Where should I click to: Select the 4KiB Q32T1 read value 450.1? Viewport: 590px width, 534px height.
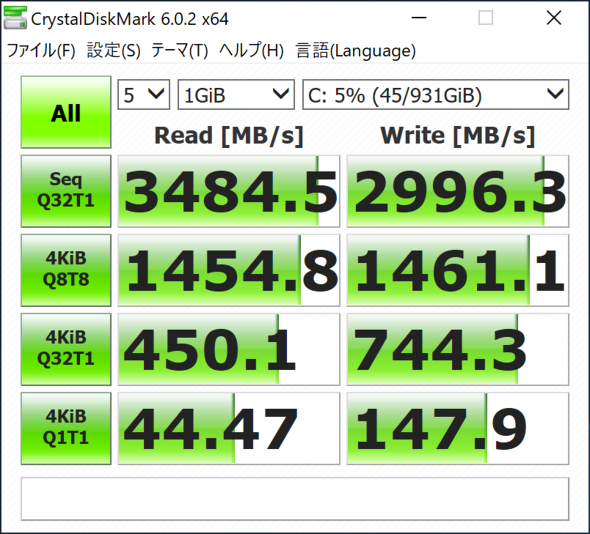[229, 349]
